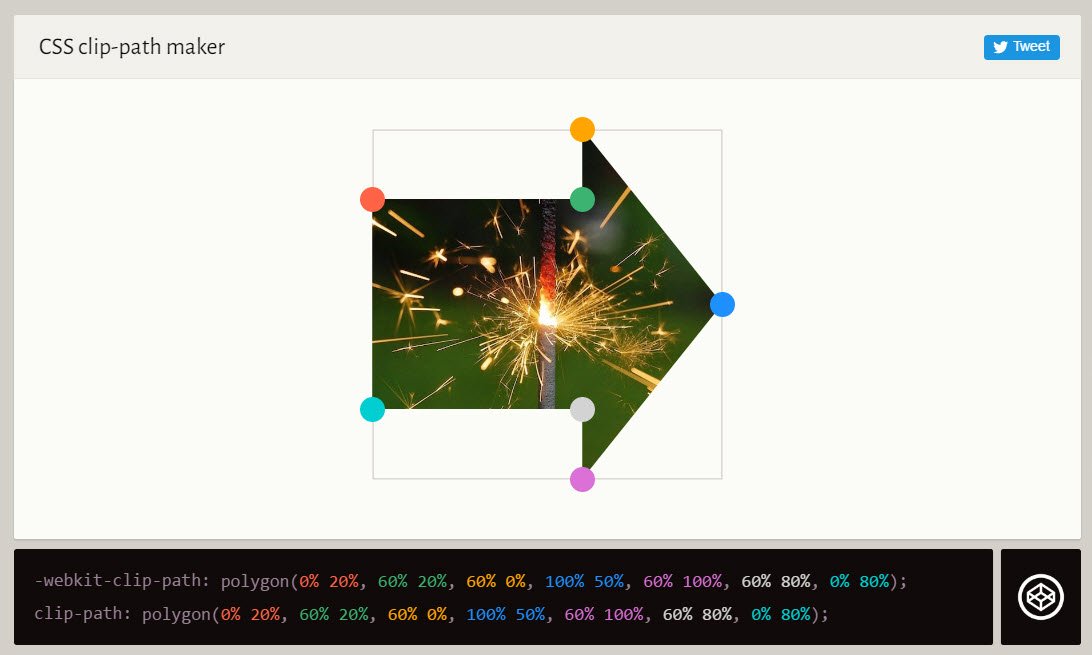The height and width of the screenshot is (655, 1092).
Task: Click the red left-edge vertex handle
Action: 372,199
